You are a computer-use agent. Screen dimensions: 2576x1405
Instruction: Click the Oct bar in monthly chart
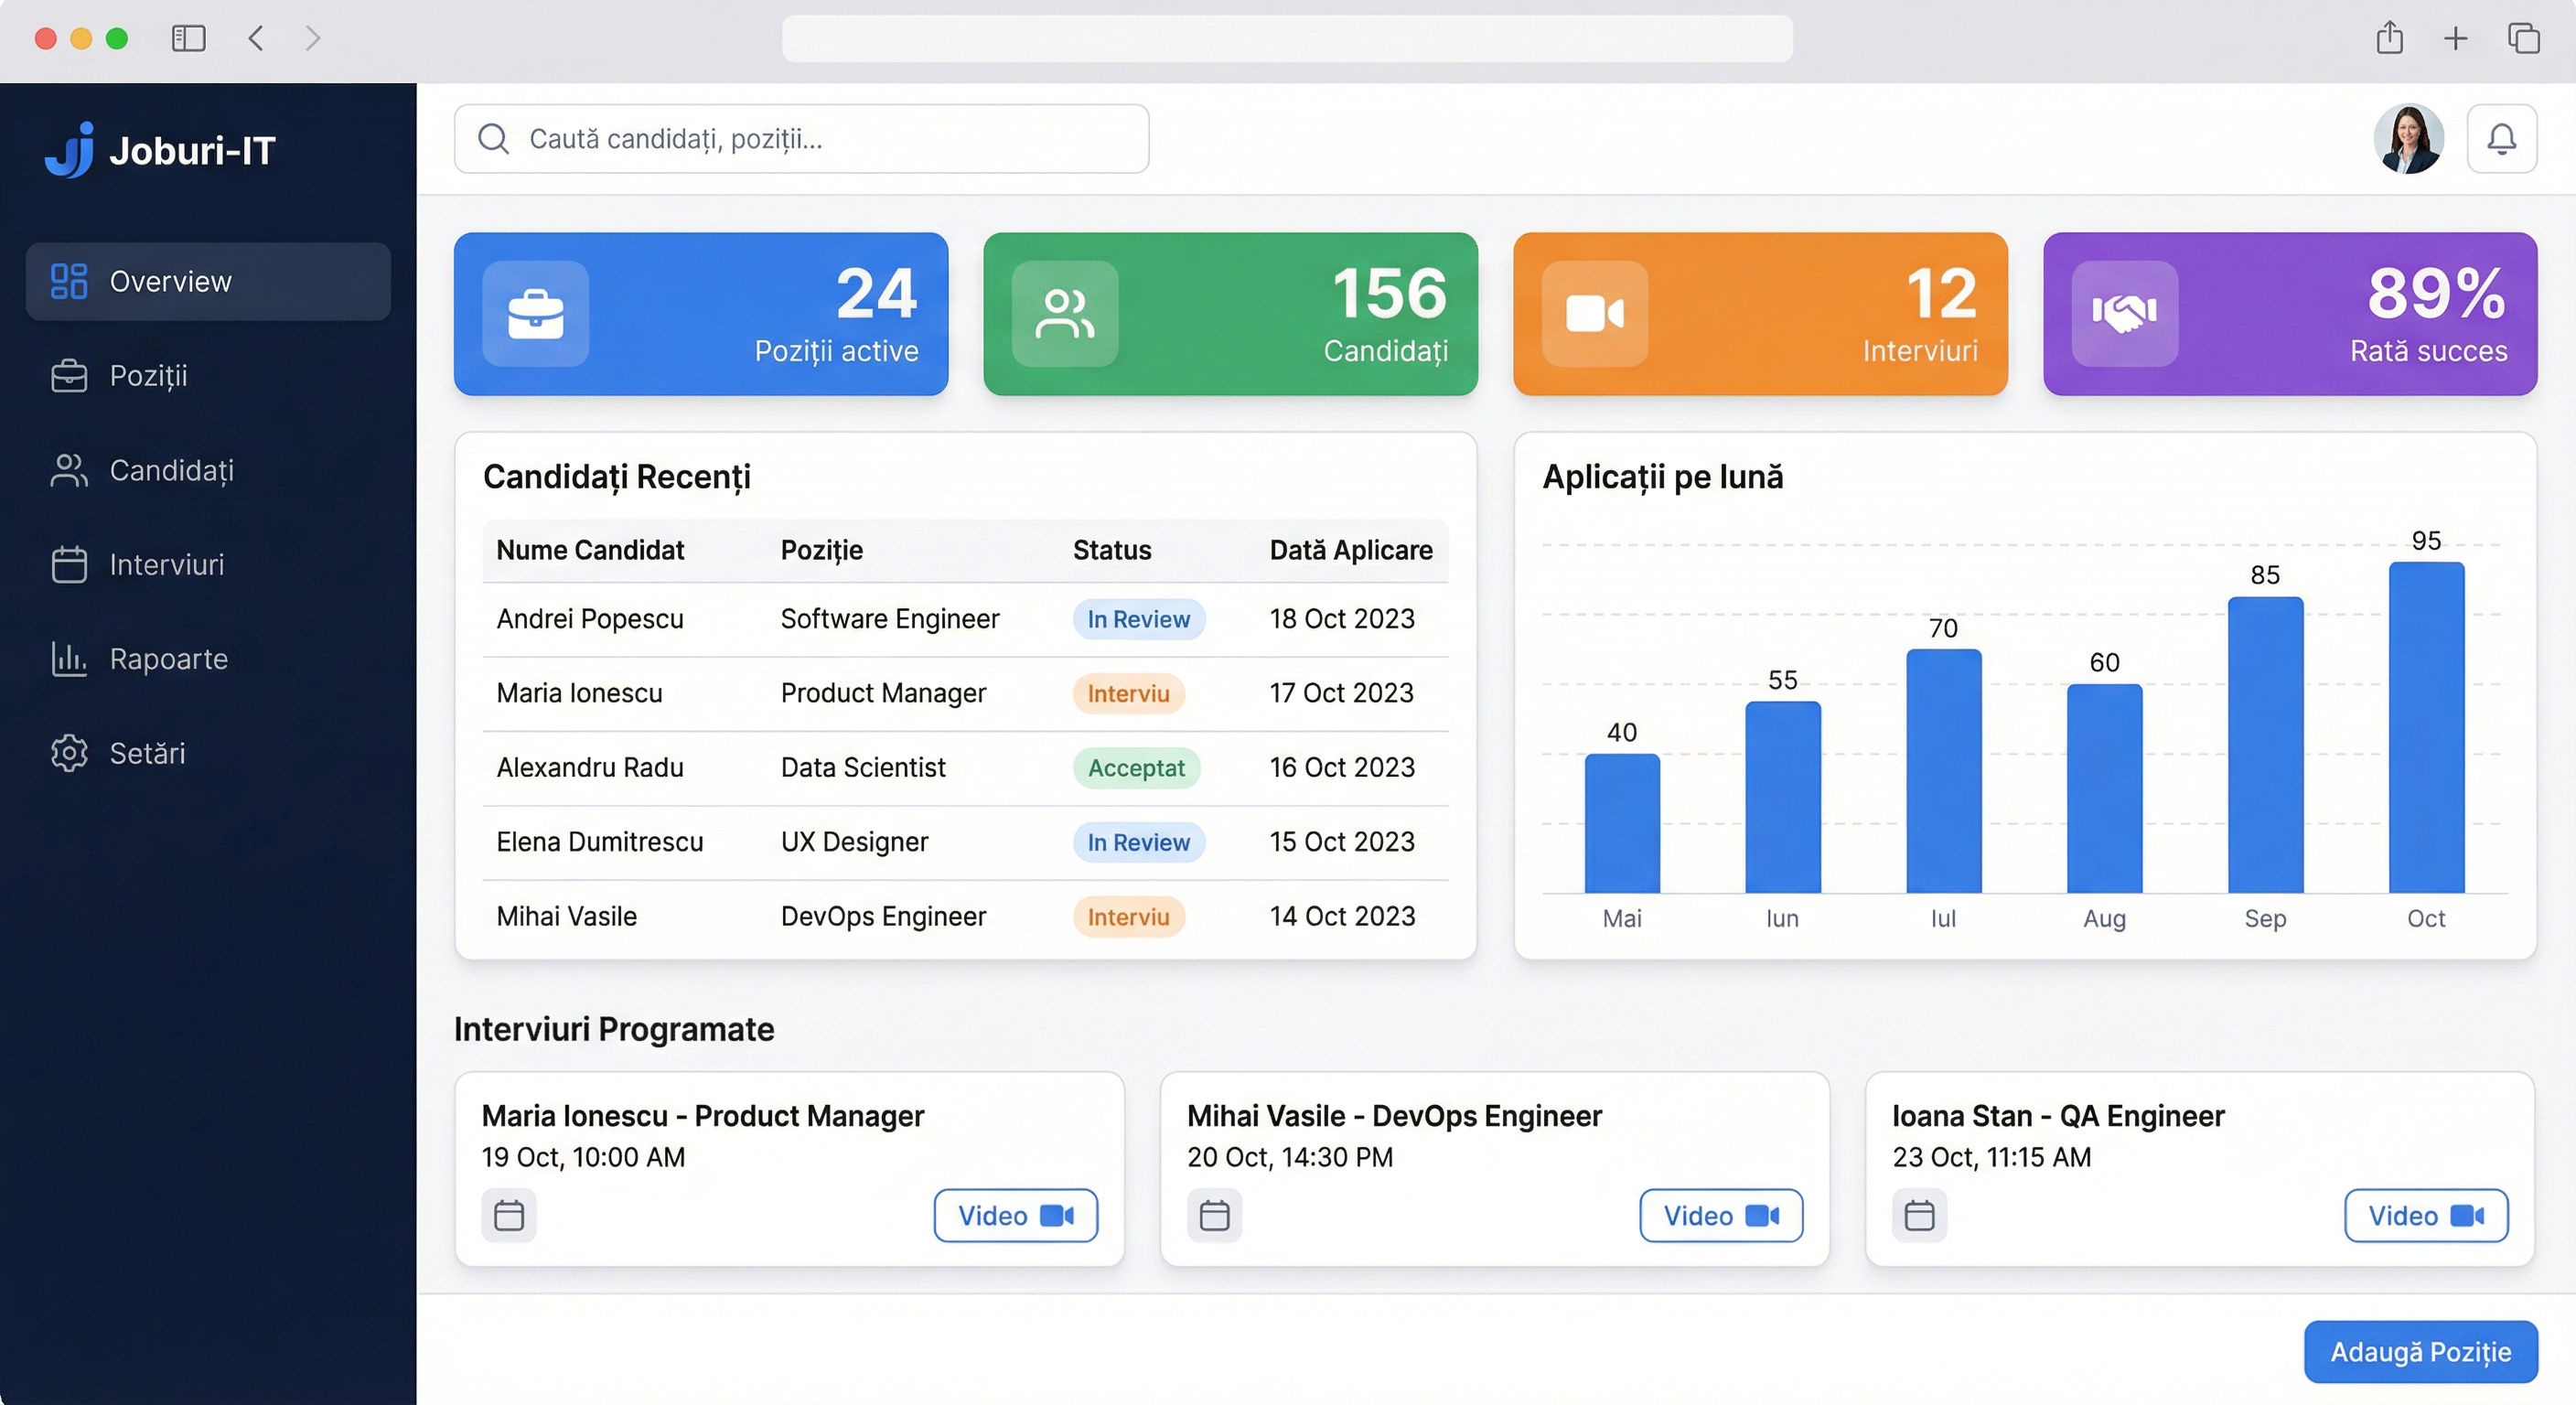pos(2426,727)
